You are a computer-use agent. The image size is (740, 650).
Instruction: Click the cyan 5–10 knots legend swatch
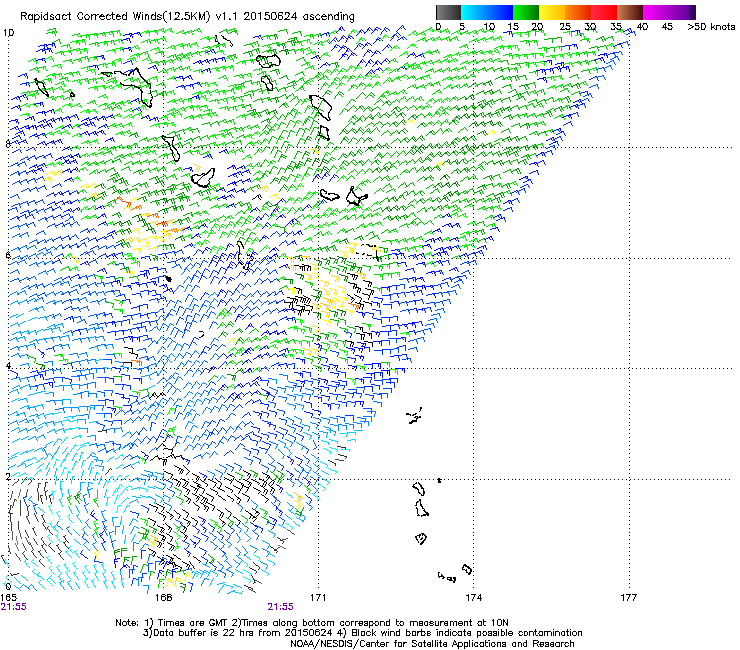tap(474, 12)
